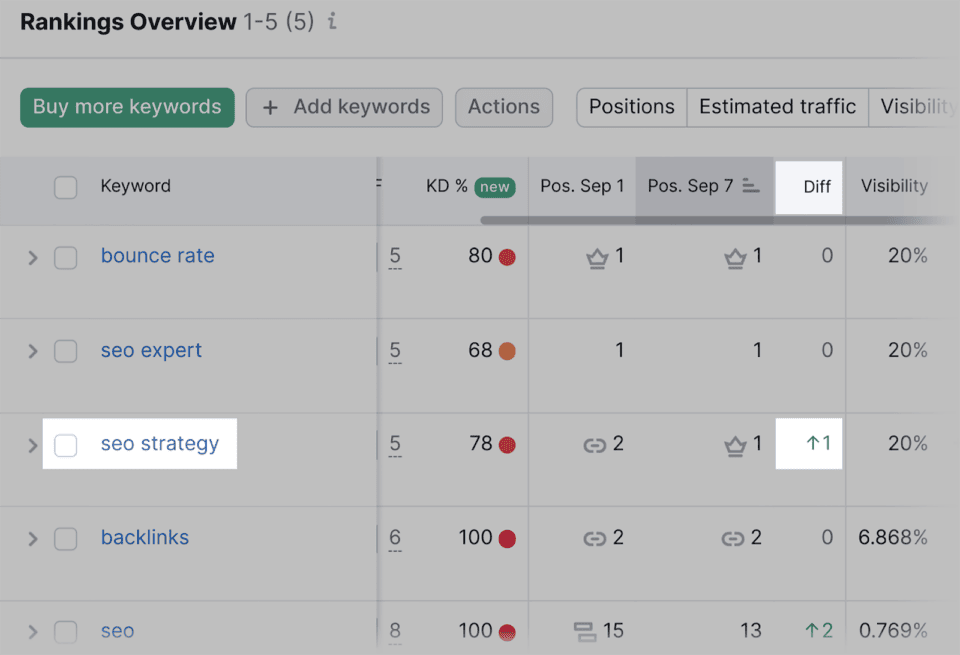960x655 pixels.
Task: Click the crown icon in seo strategy Sep 7 position
Action: (x=735, y=445)
